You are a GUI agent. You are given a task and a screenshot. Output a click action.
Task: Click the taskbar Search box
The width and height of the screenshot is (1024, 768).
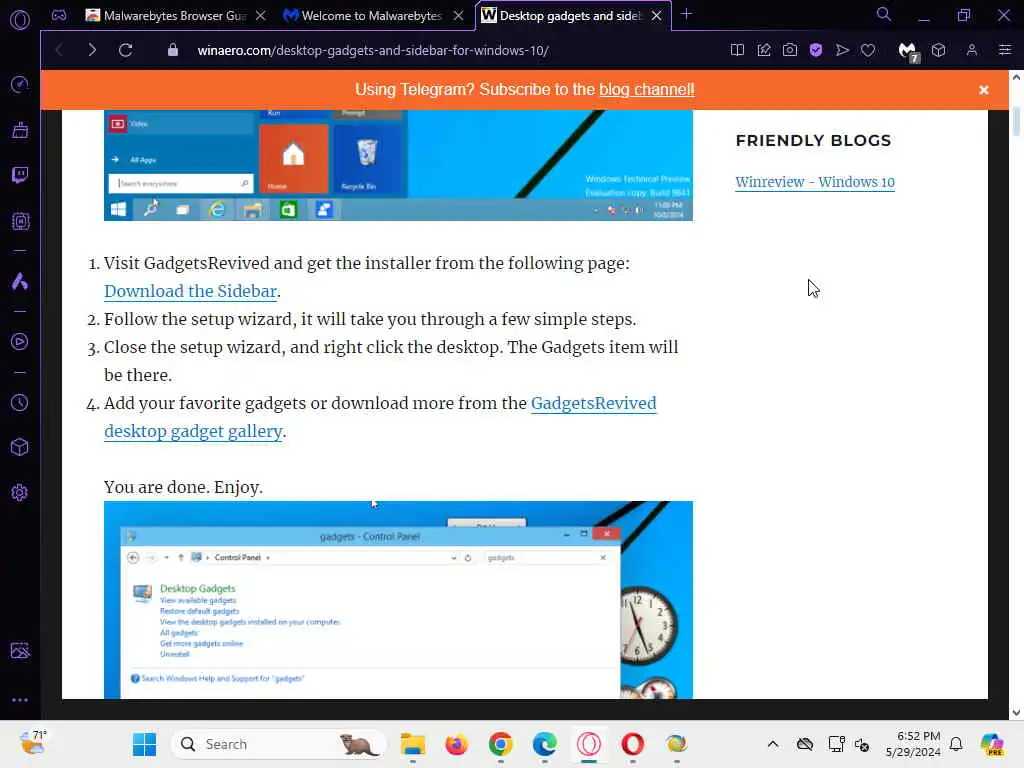click(279, 744)
